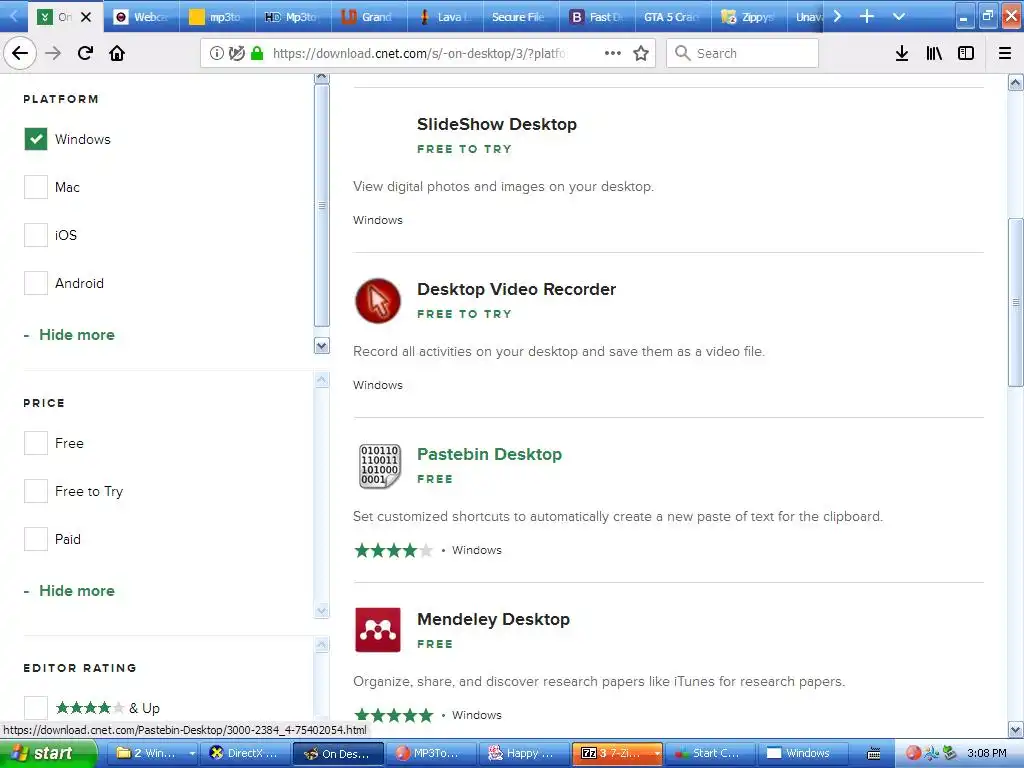Click the Pastebin Desktop binary icon
1024x768 pixels.
[x=379, y=466]
